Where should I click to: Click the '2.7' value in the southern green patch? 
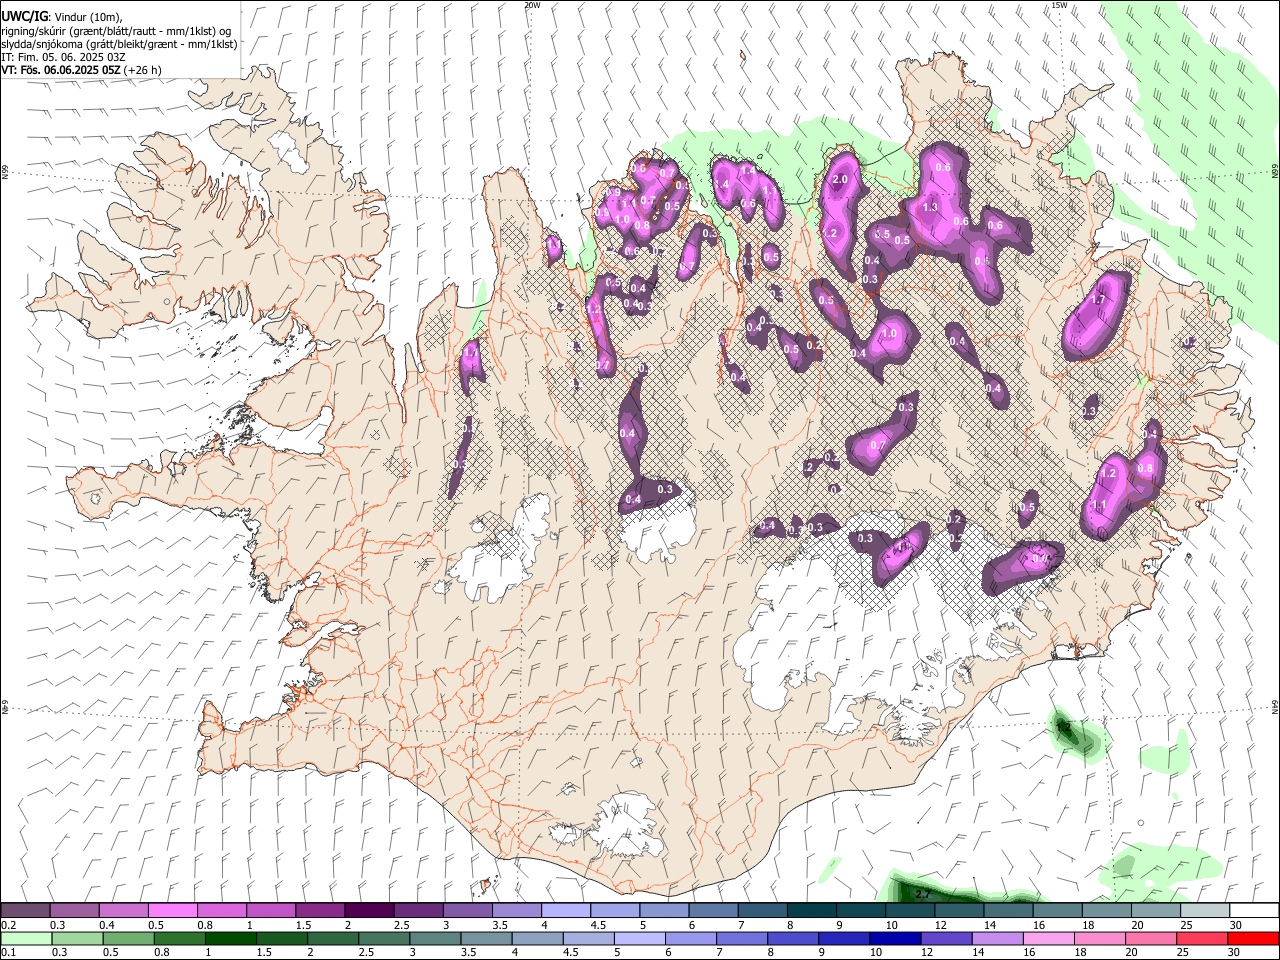[924, 893]
